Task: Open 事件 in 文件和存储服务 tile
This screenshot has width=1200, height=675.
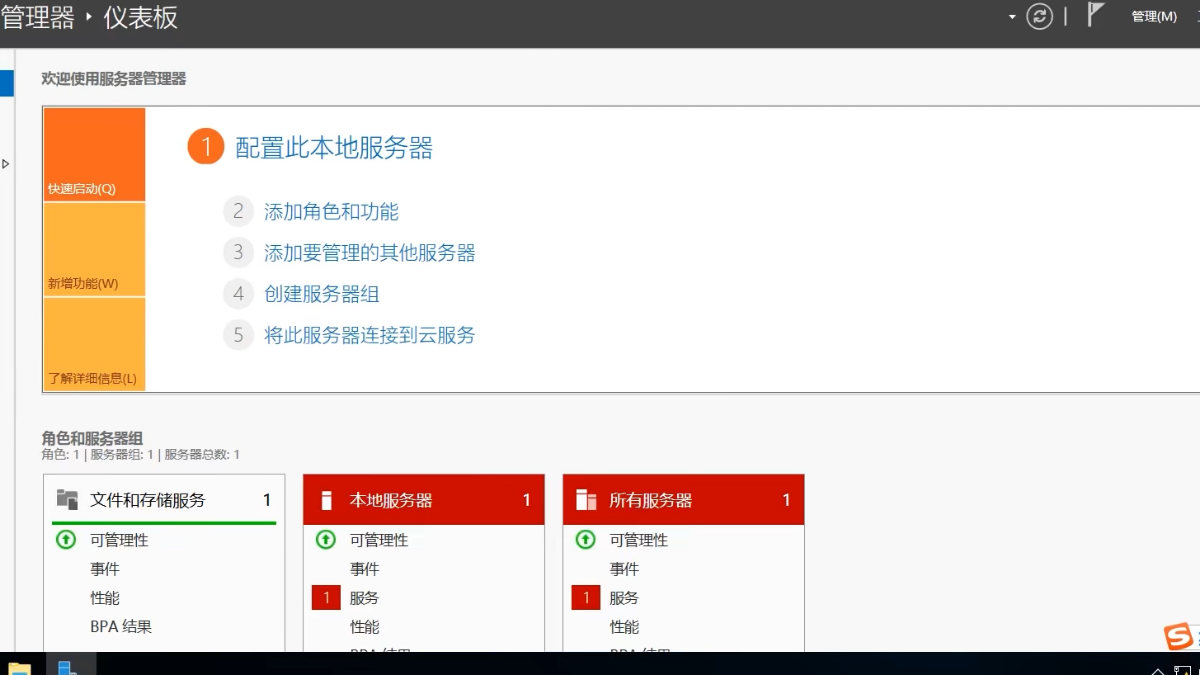Action: click(x=105, y=569)
